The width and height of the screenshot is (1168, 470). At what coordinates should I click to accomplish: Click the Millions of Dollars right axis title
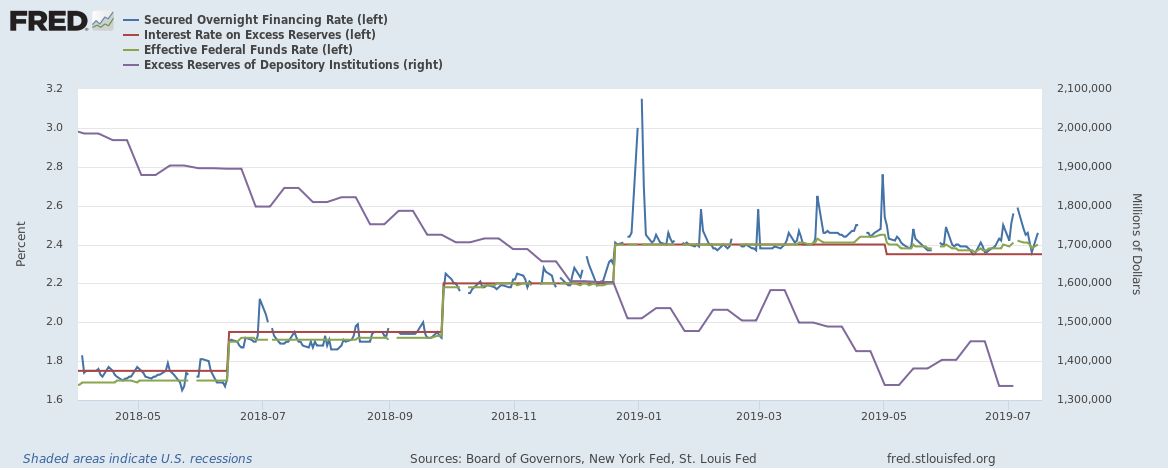[1136, 244]
